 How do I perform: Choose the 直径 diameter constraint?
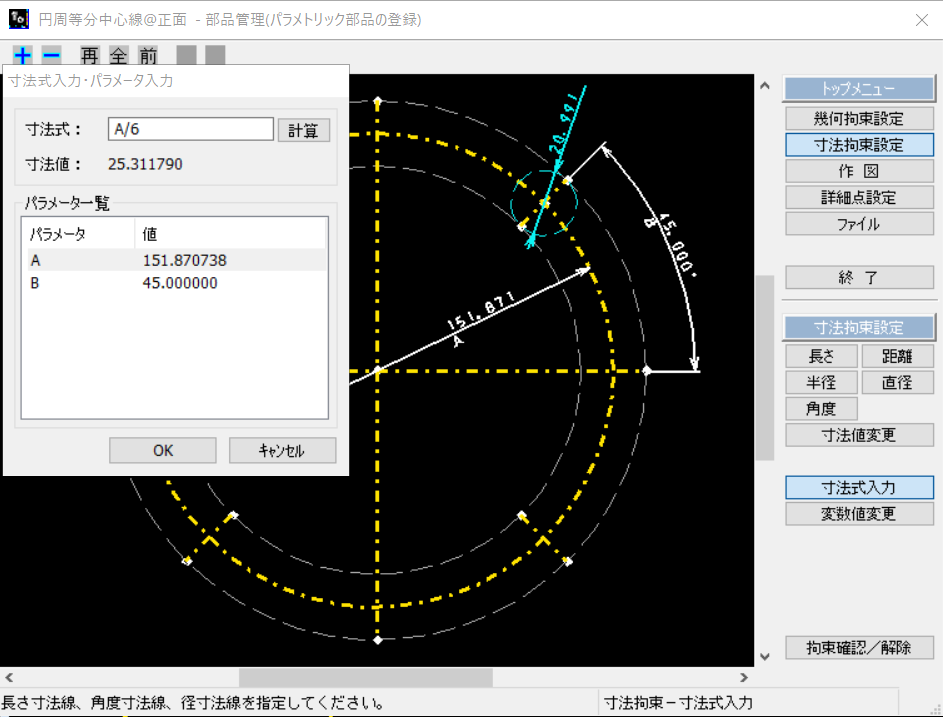(x=897, y=383)
